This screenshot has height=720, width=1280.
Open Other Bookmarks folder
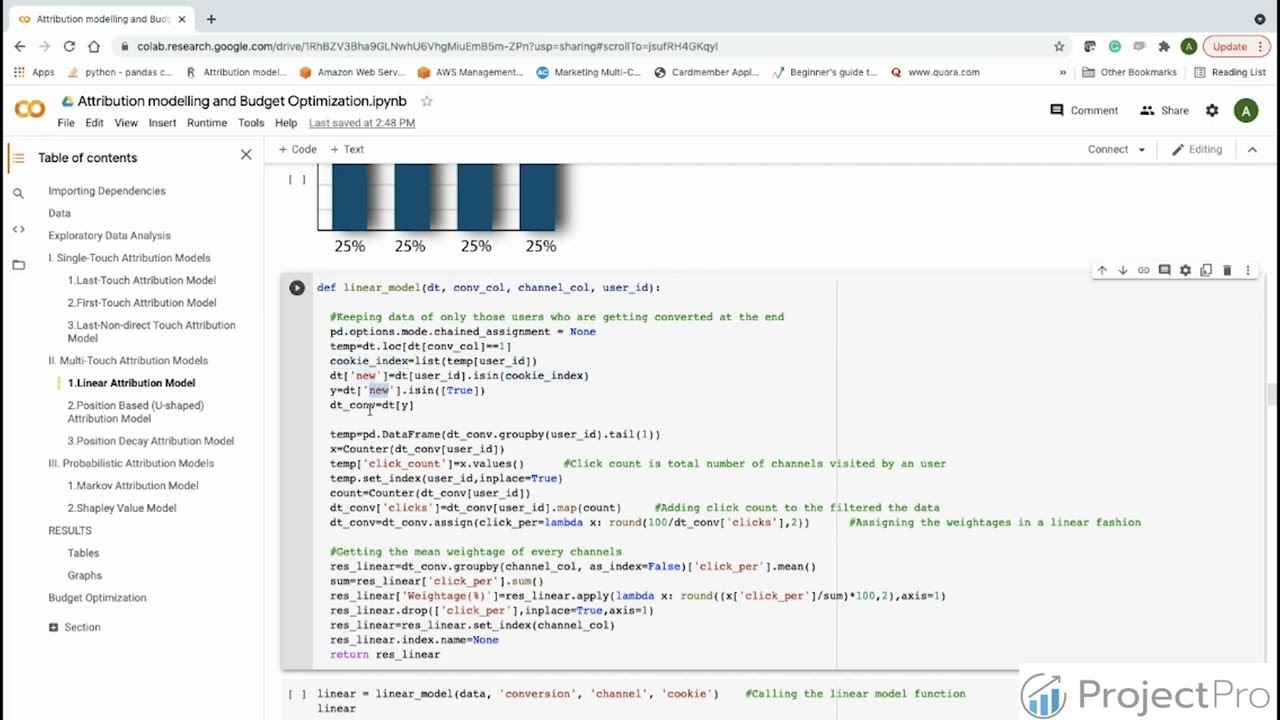tap(1129, 72)
